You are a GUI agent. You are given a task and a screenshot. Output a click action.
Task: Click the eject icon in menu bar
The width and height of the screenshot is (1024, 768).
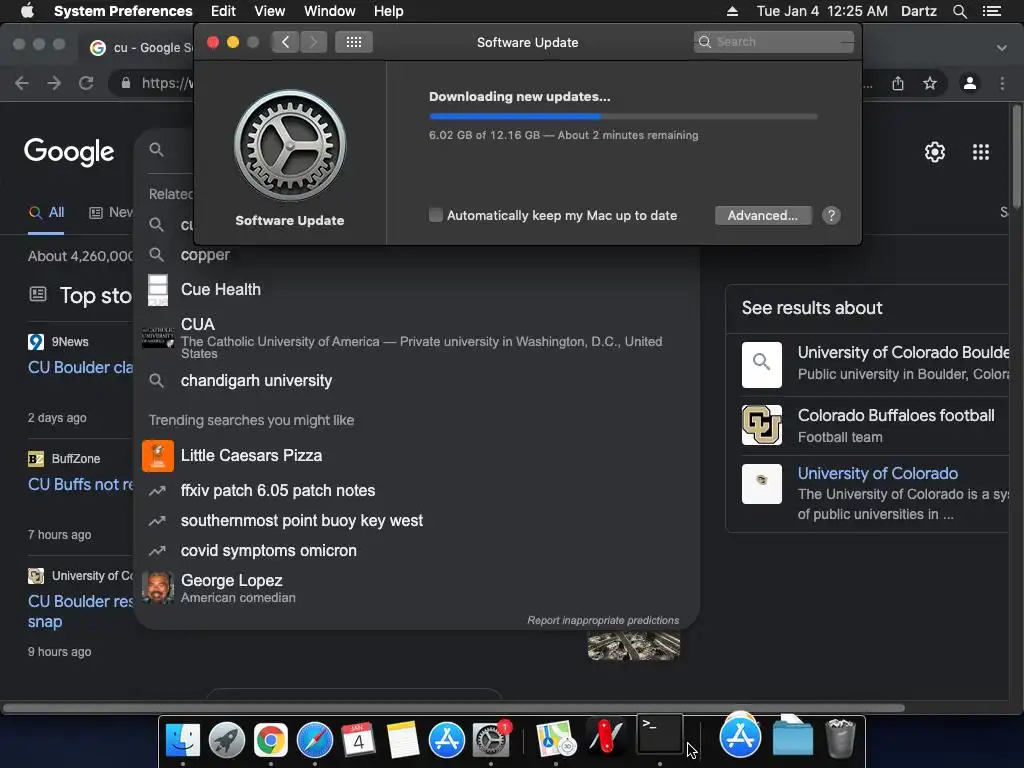(732, 11)
